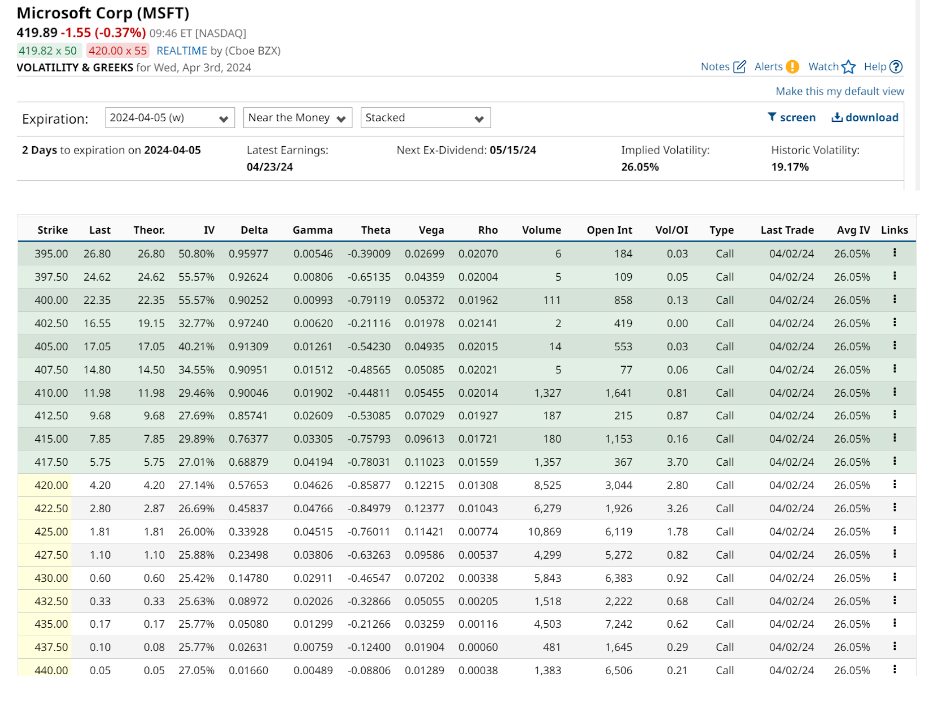Sort table by Open Int column header

tap(609, 230)
